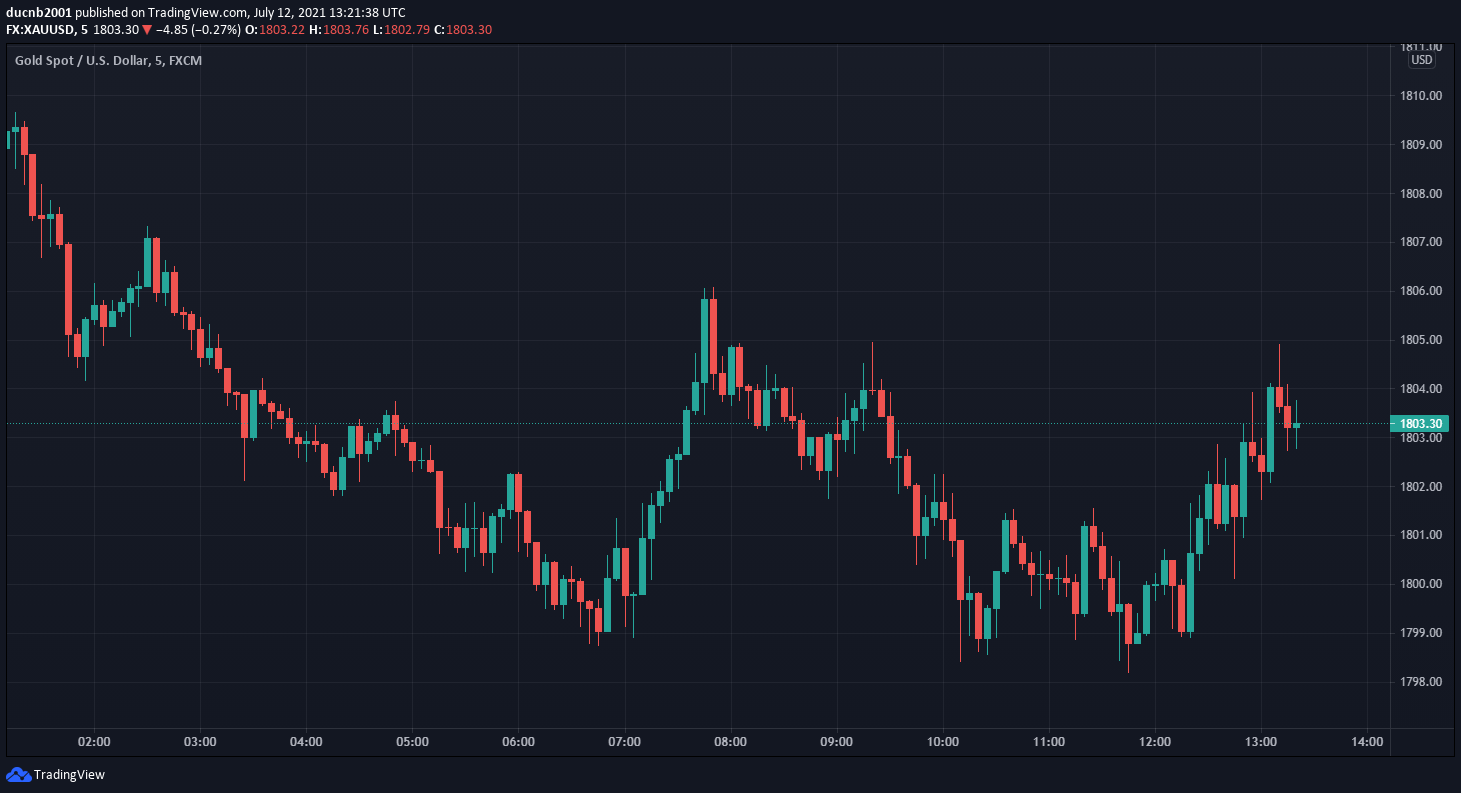Click the 1801.00 price axis label
Screen dimensions: 1461x793
pos(1421,535)
